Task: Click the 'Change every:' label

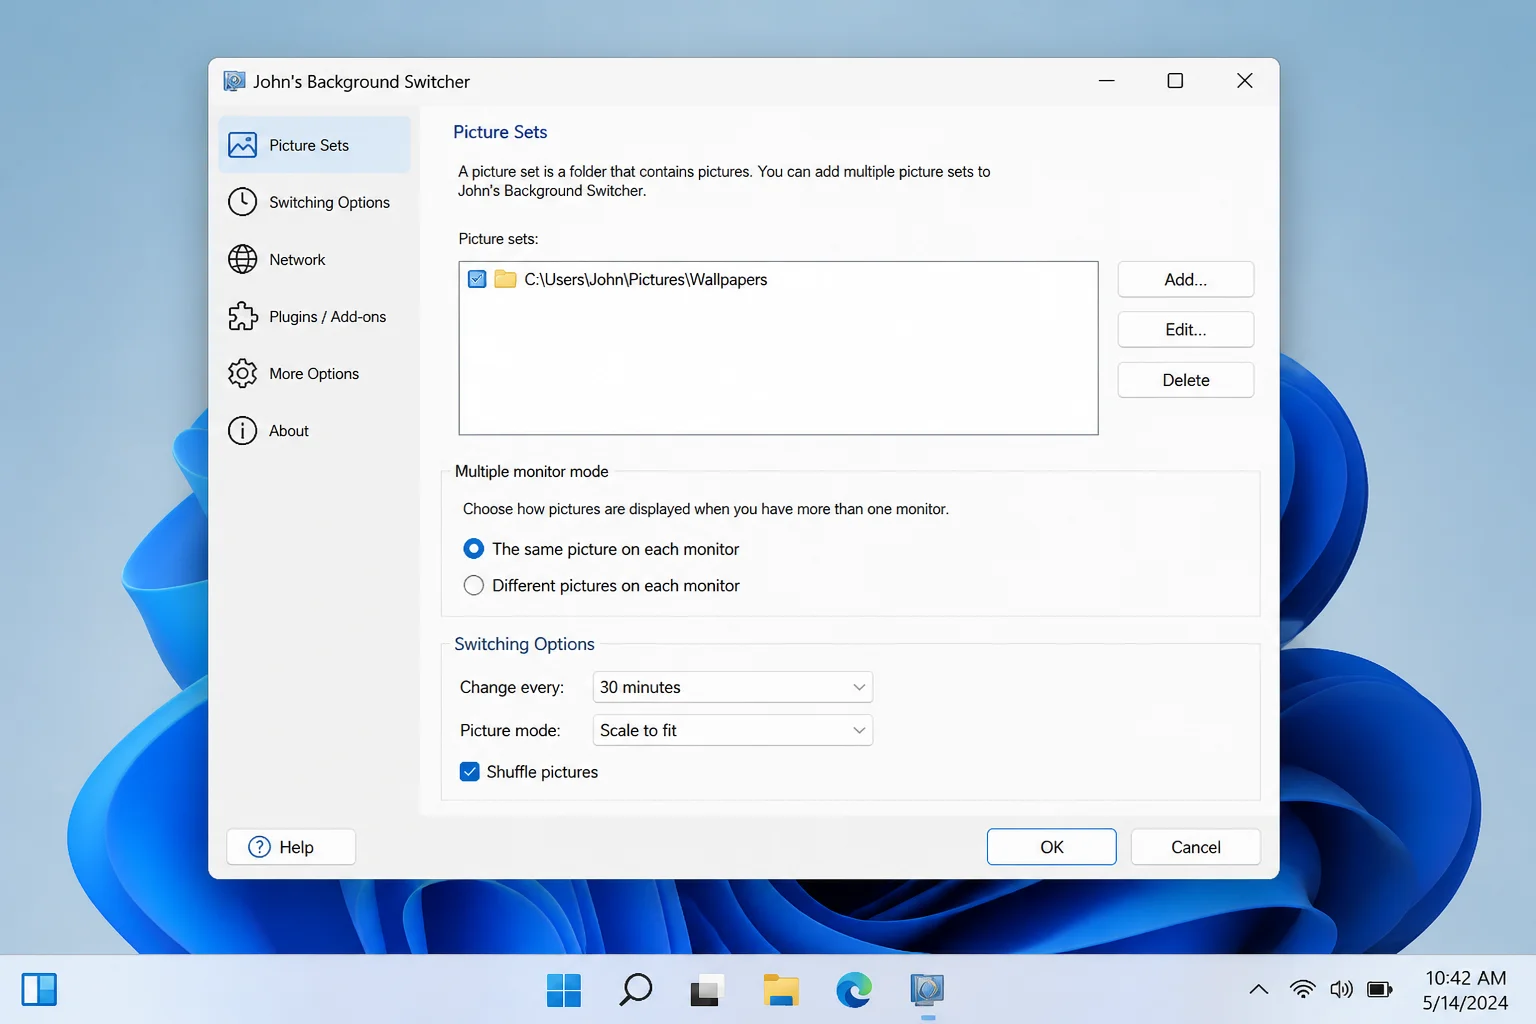Action: coord(512,687)
